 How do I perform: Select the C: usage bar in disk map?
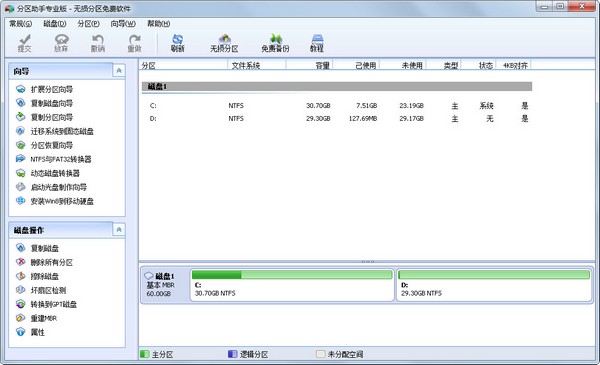tap(292, 275)
